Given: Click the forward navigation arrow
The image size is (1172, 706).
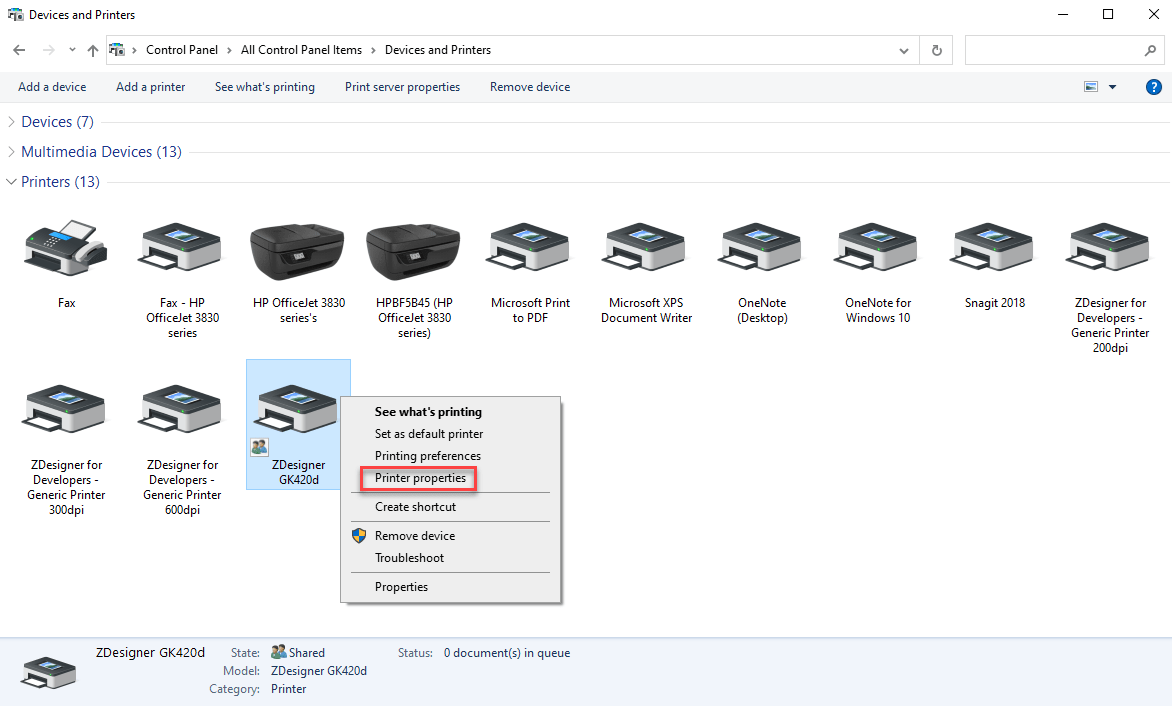Looking at the screenshot, I should (x=49, y=50).
